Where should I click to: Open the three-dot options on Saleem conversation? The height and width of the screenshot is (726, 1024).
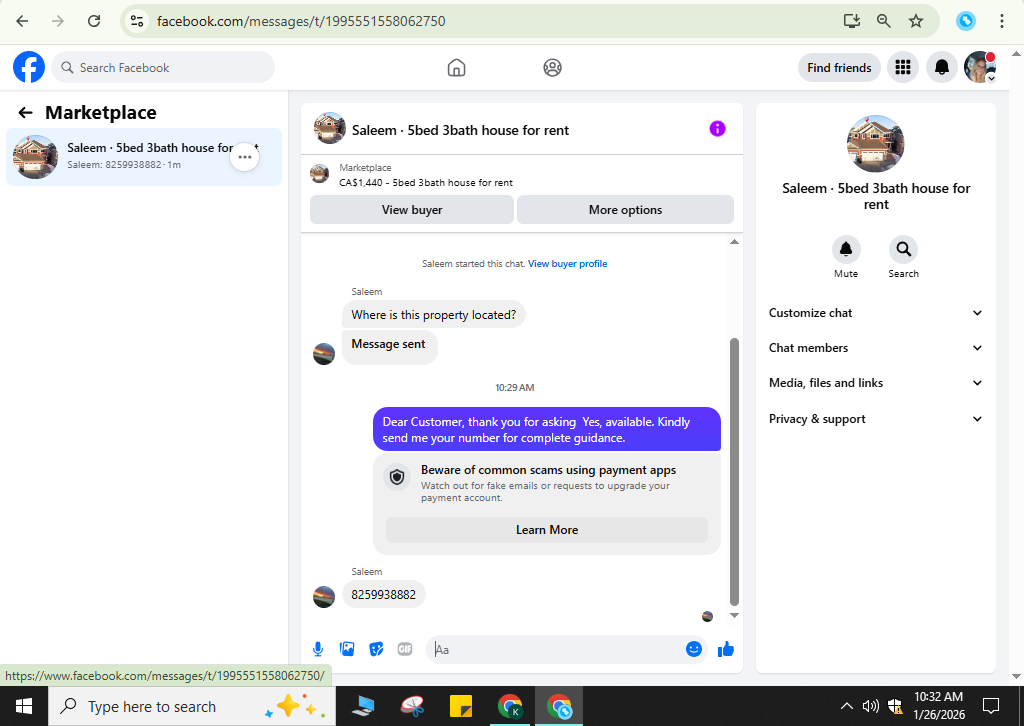coord(245,157)
